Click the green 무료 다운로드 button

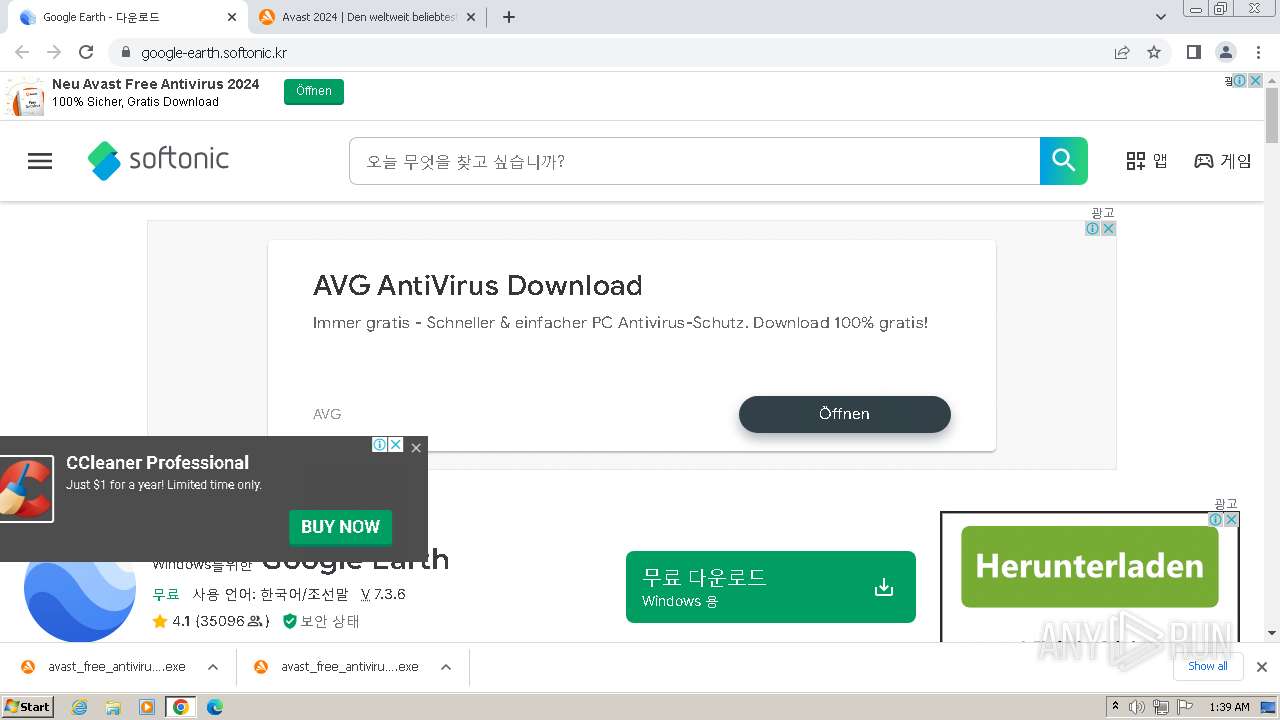[x=771, y=587]
